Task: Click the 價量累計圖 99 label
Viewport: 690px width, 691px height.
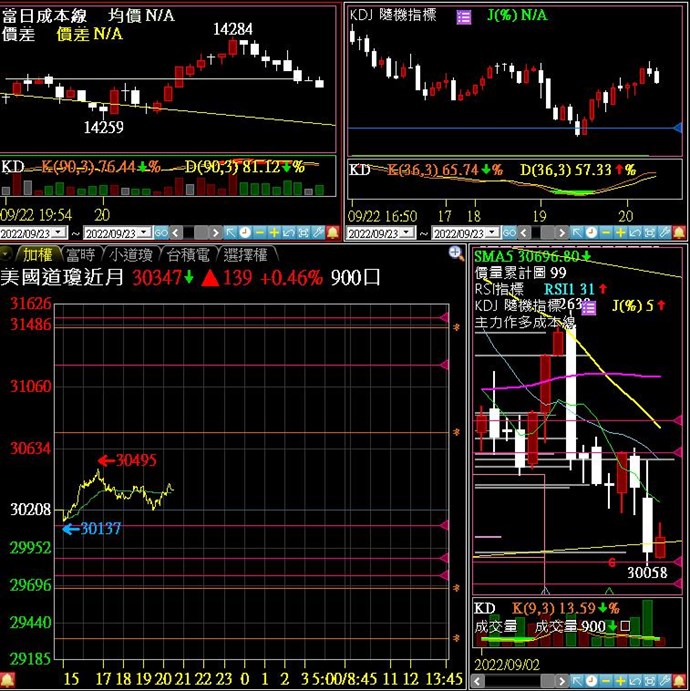Action: click(x=520, y=273)
